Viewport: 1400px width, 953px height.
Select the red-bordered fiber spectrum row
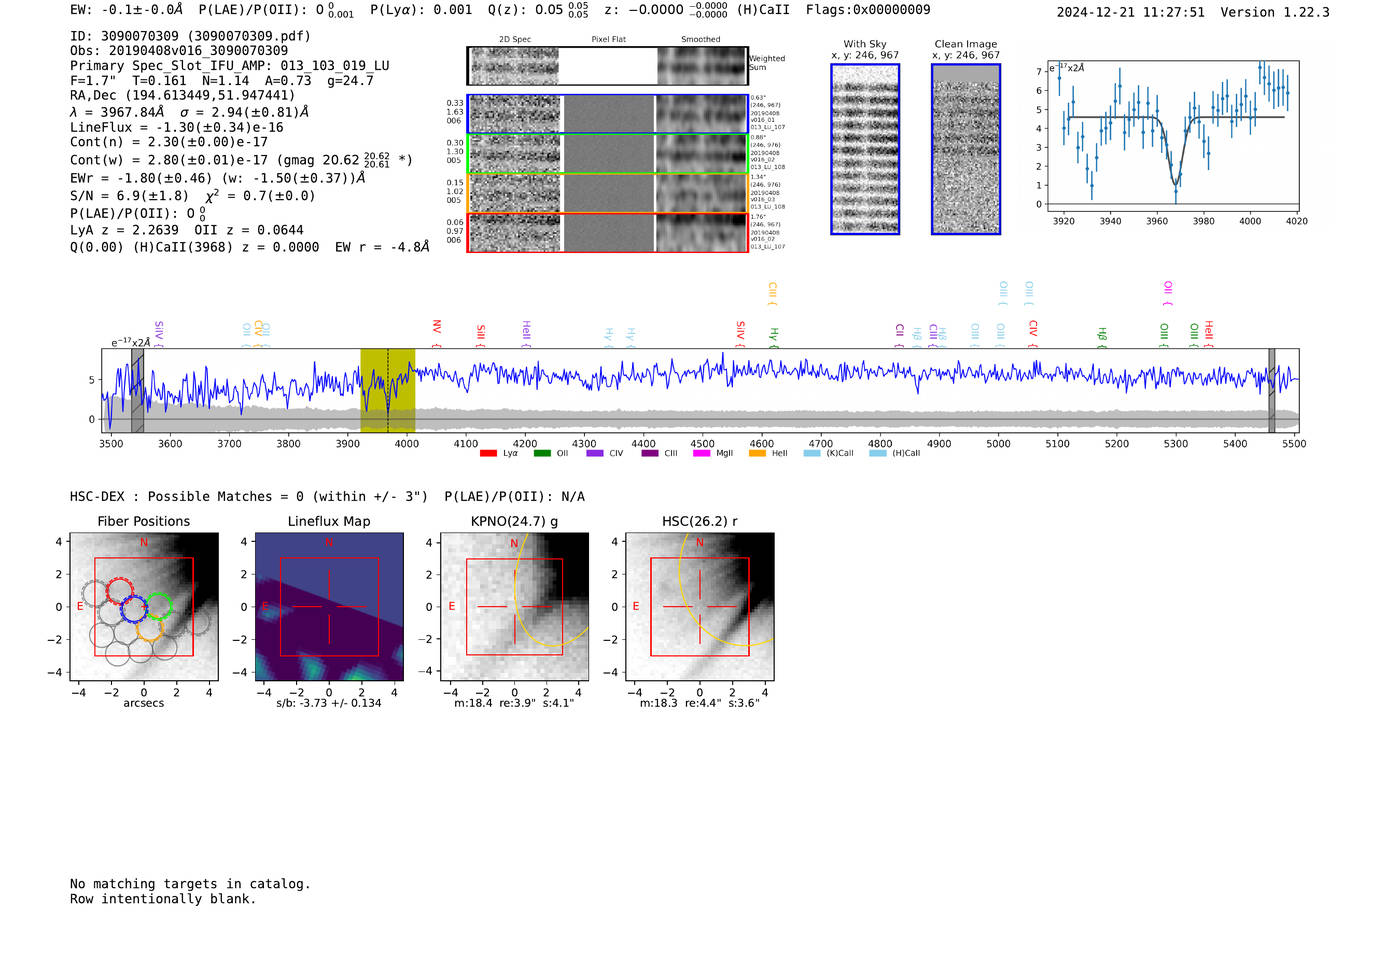[x=607, y=232]
